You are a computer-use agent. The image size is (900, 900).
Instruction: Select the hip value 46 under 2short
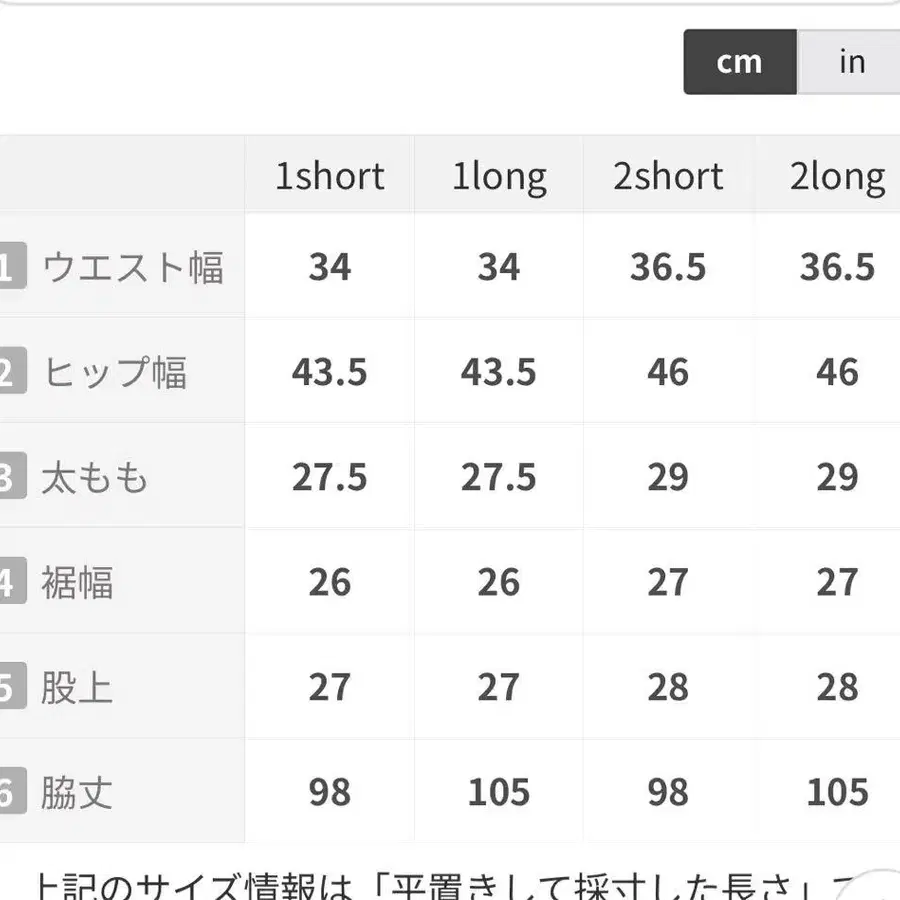click(668, 372)
